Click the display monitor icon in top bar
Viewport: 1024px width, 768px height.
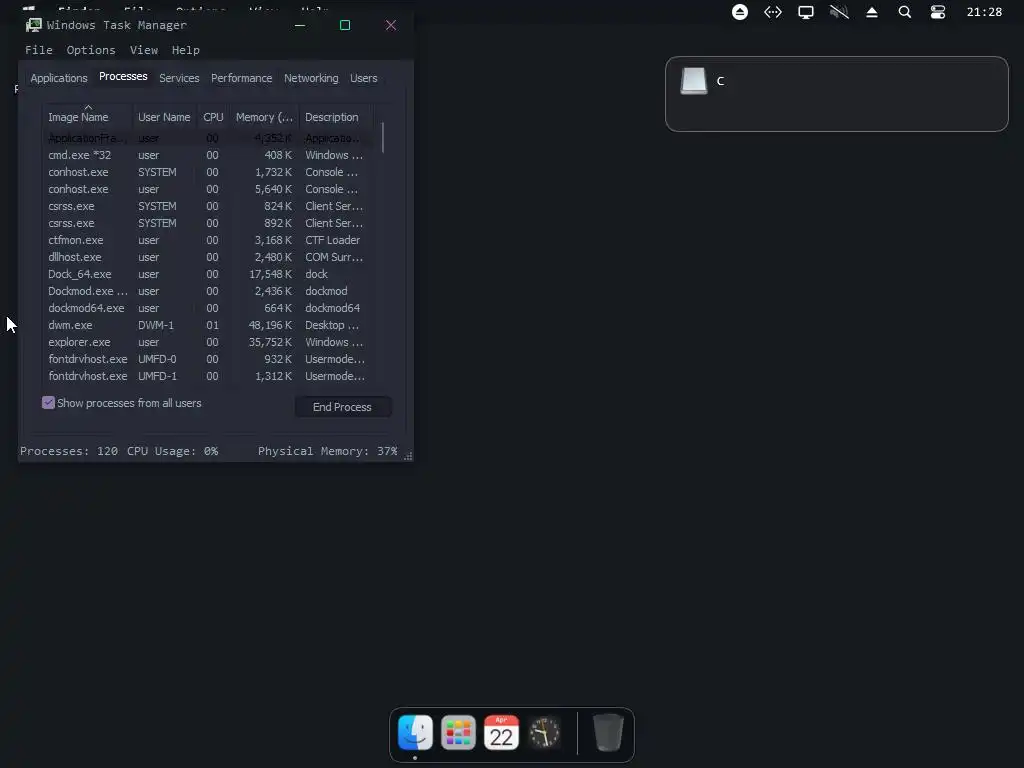click(806, 12)
